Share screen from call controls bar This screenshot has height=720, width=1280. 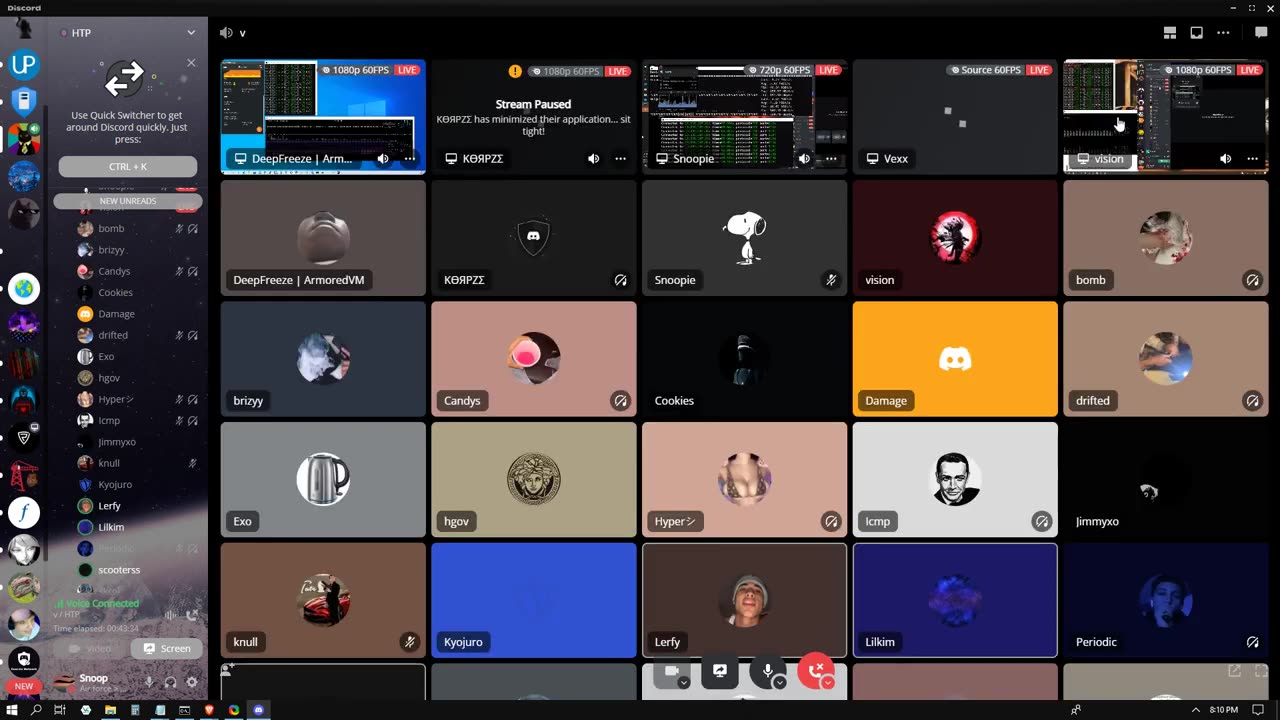pyautogui.click(x=719, y=671)
